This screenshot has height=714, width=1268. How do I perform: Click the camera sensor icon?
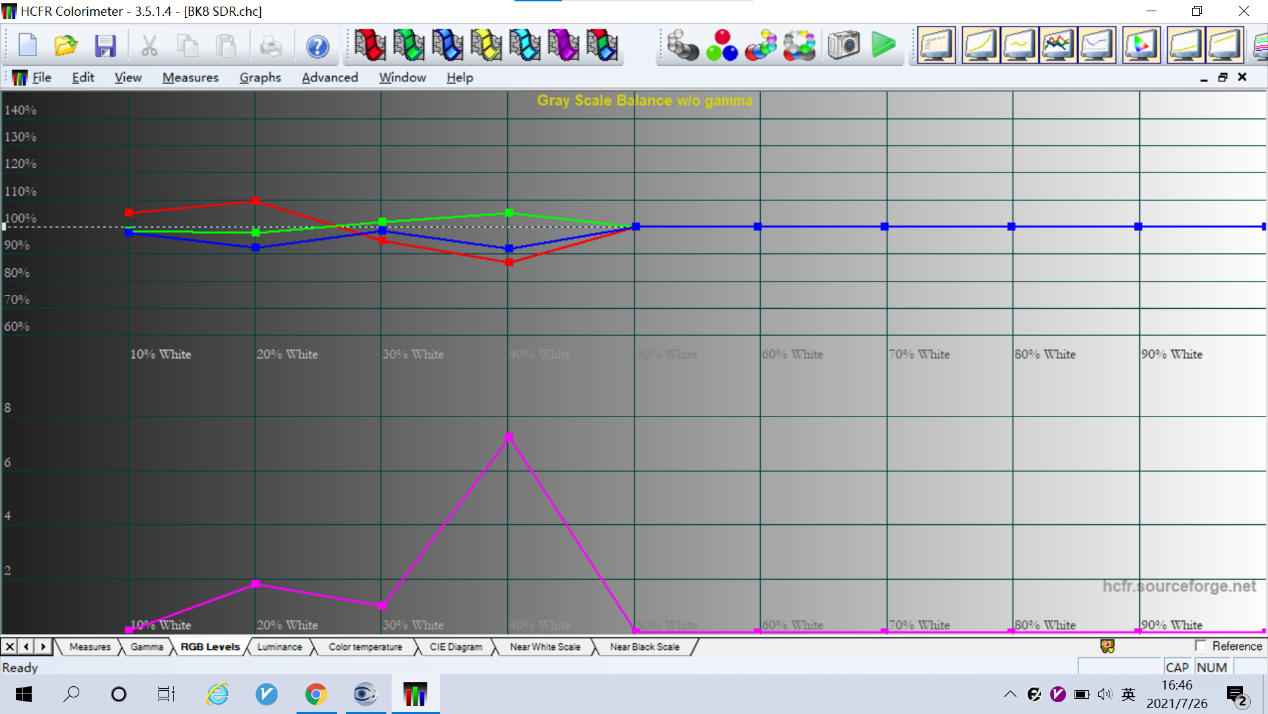pyautogui.click(x=843, y=46)
